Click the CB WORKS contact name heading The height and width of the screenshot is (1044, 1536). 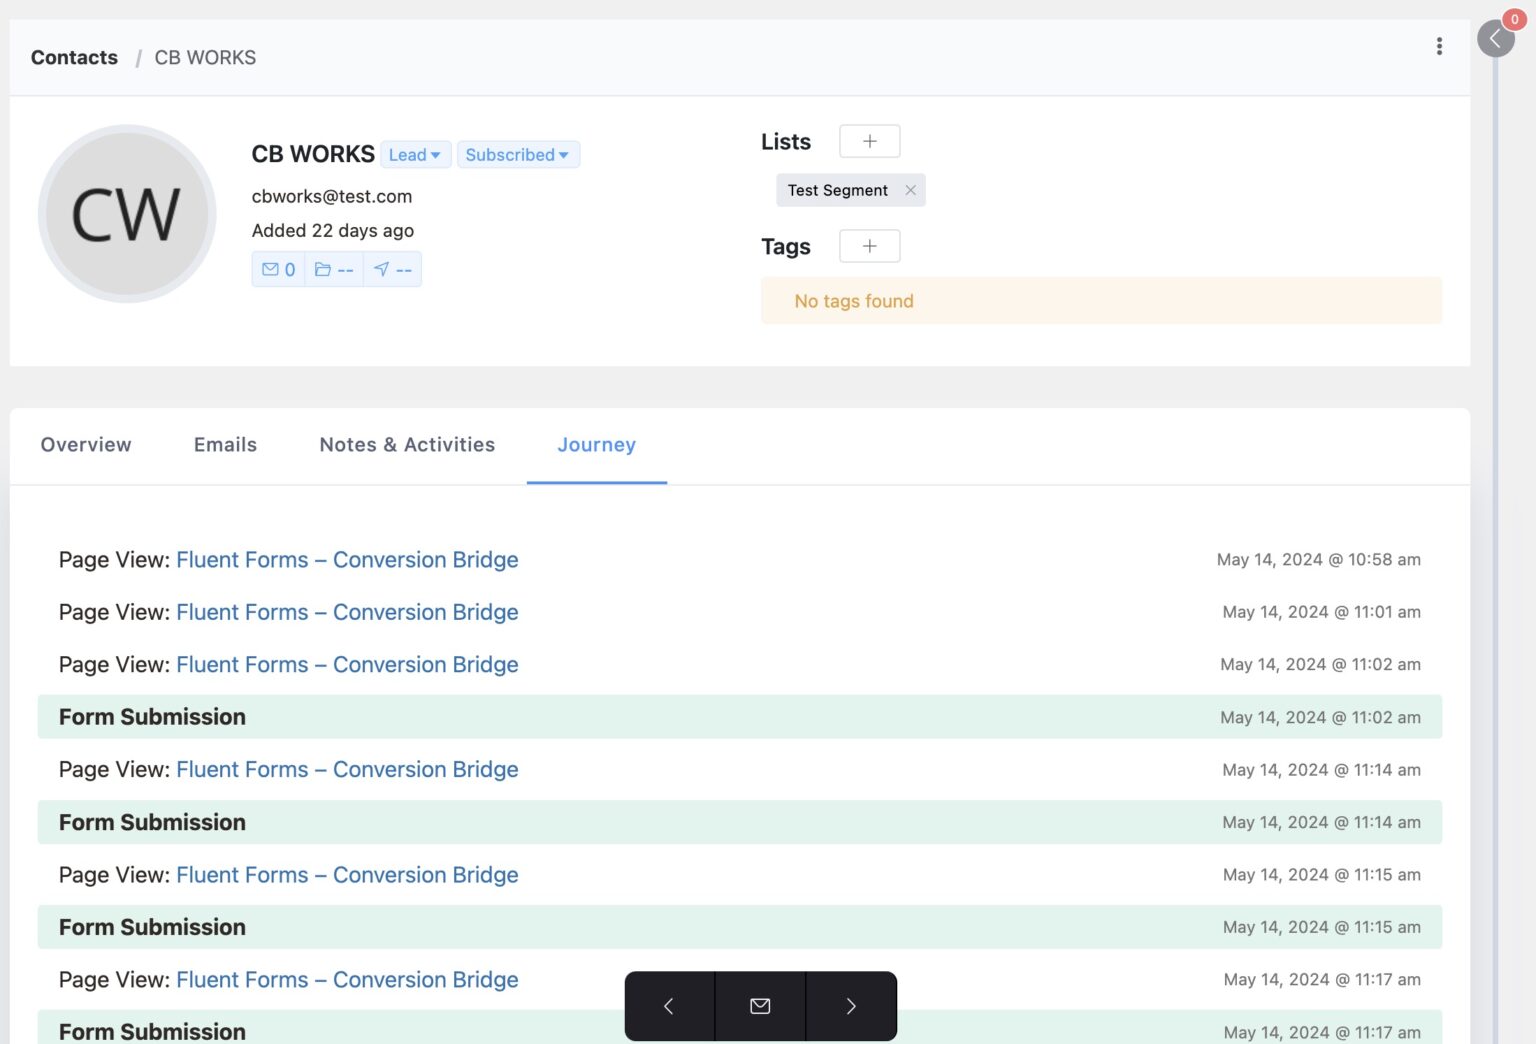coord(313,154)
